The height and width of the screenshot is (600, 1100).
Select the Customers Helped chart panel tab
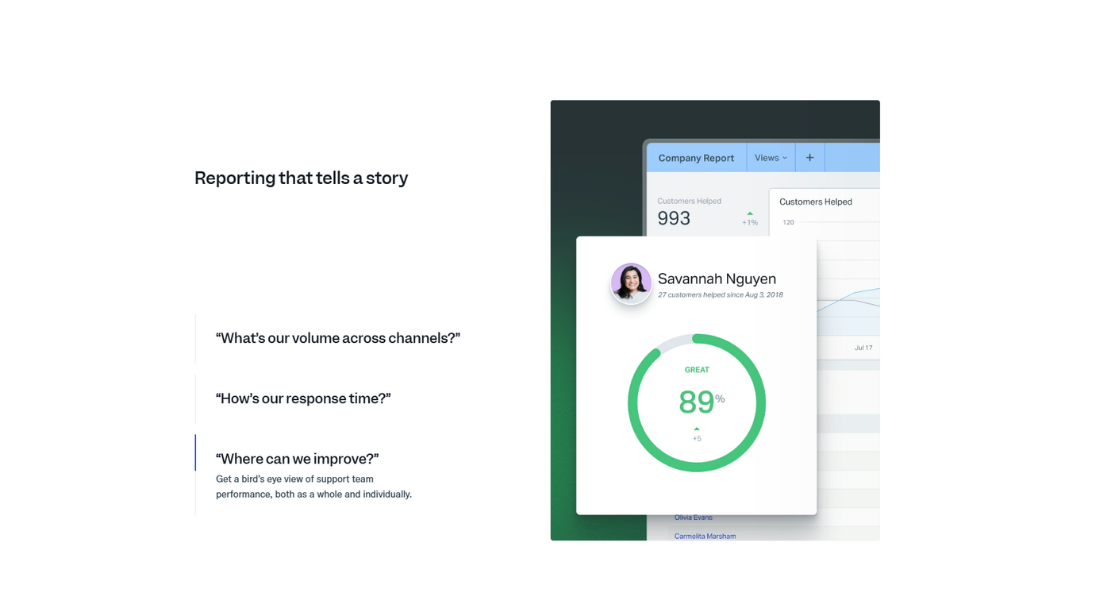(x=816, y=202)
